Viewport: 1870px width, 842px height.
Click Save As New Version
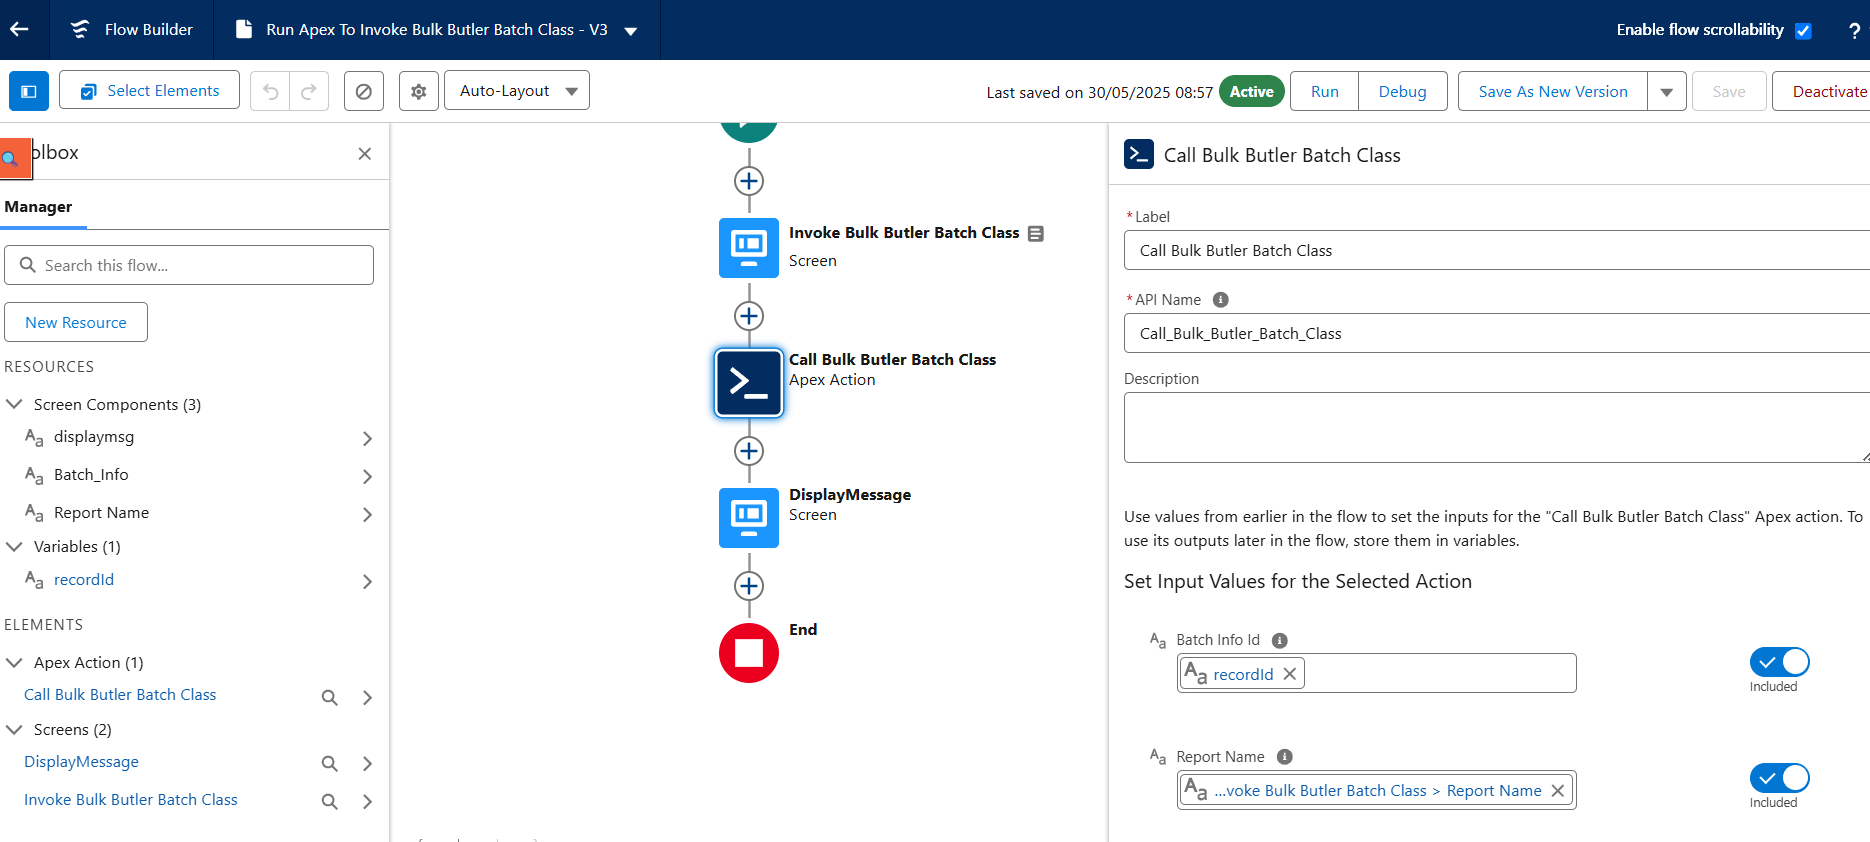click(x=1552, y=91)
